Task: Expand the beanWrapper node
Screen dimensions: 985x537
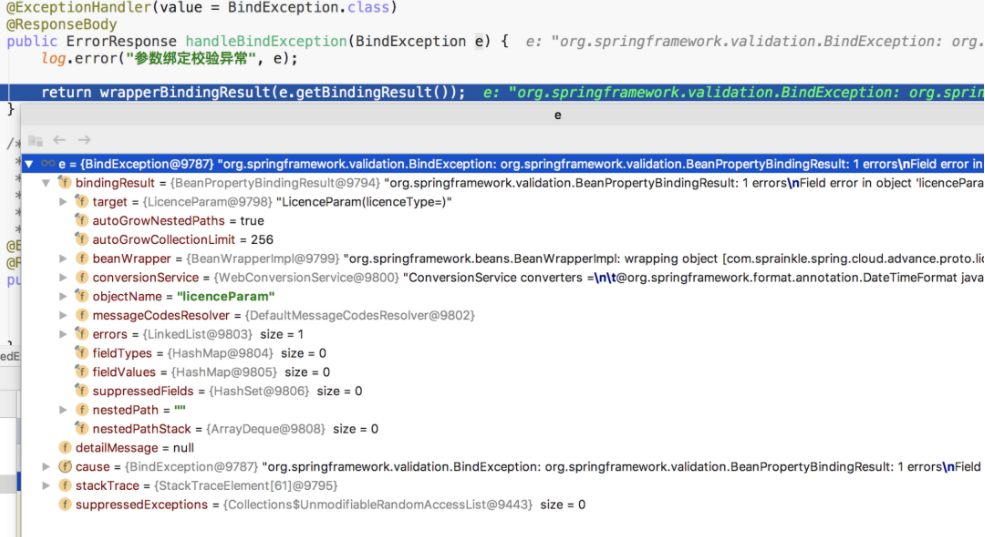Action: click(63, 258)
